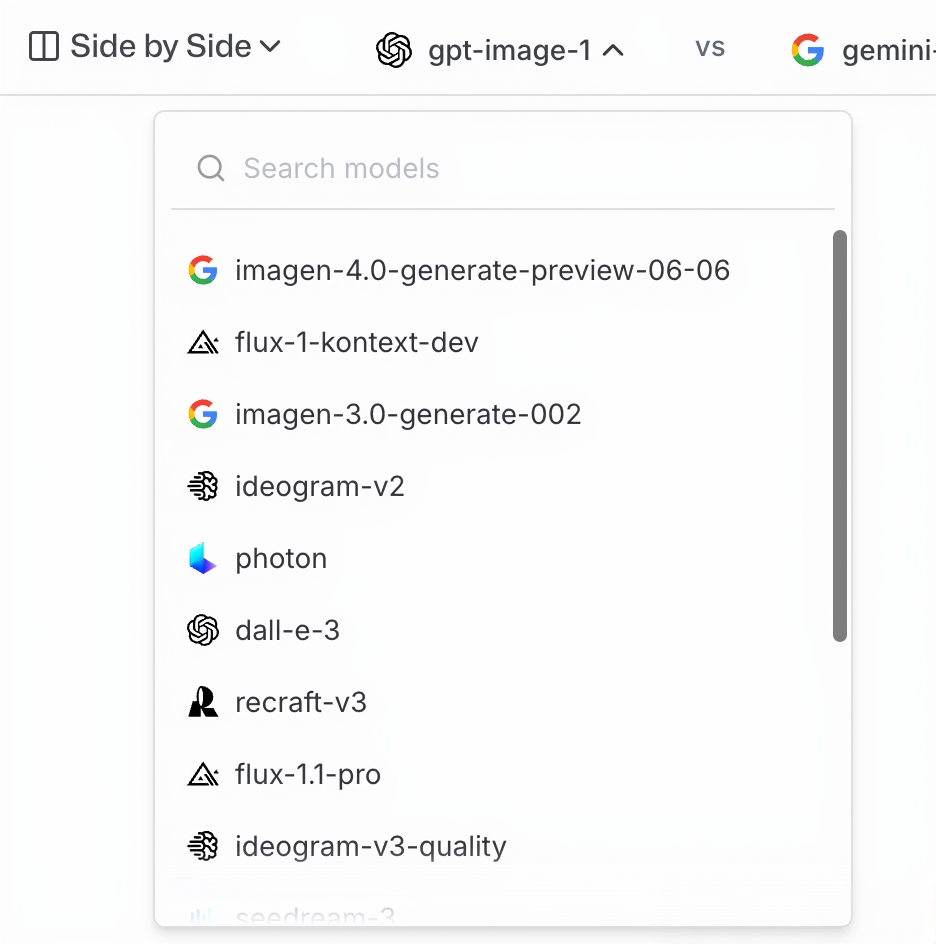Select imagen-3.0-generate-002 from the list
Screen dimensions: 936x944
click(x=408, y=415)
